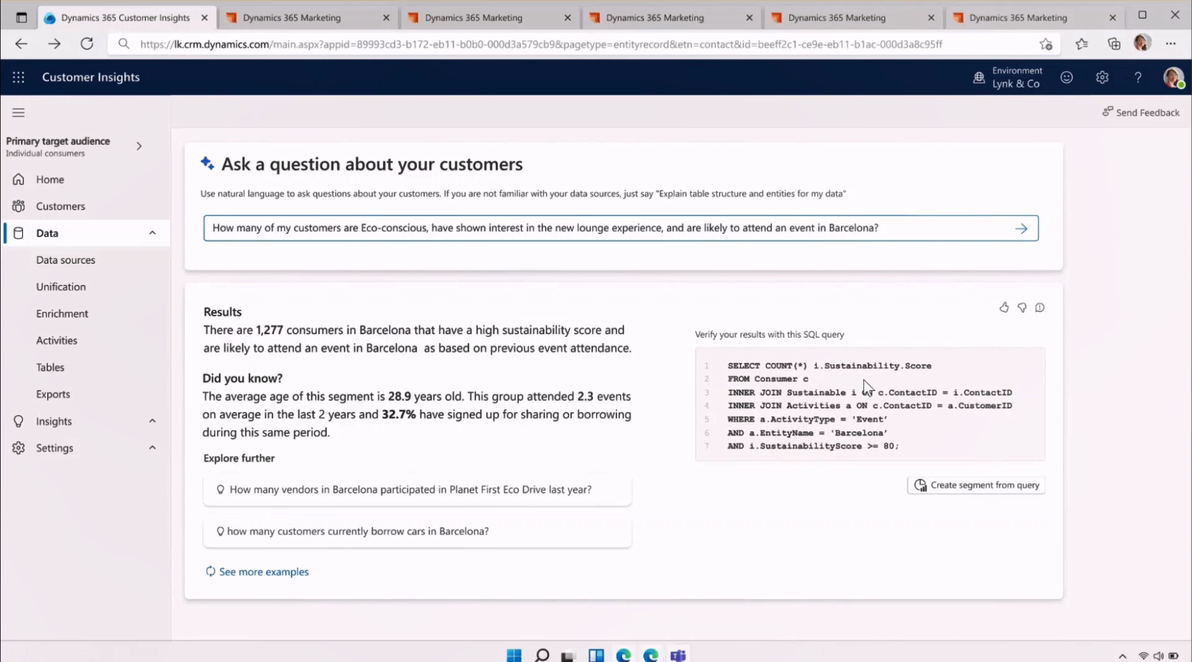Expand Primary target audience switcher arrow
The height and width of the screenshot is (662, 1192).
[x=139, y=146]
